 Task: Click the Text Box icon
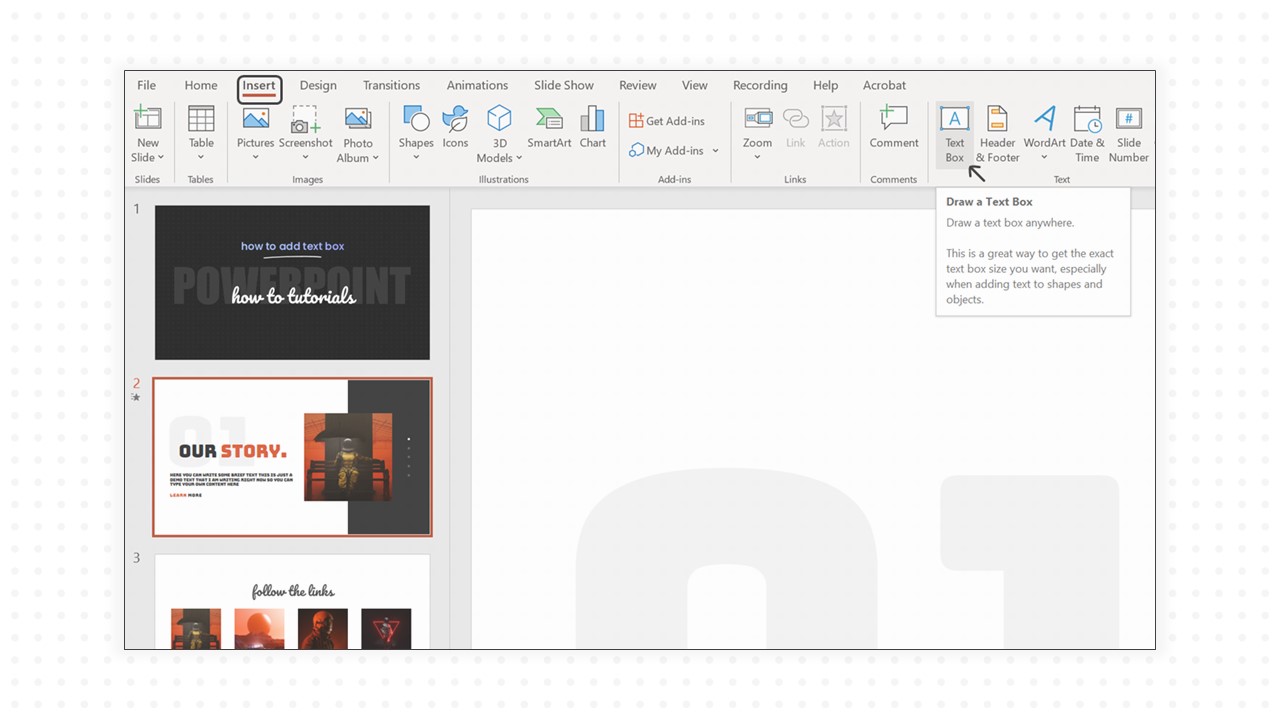pyautogui.click(x=954, y=119)
